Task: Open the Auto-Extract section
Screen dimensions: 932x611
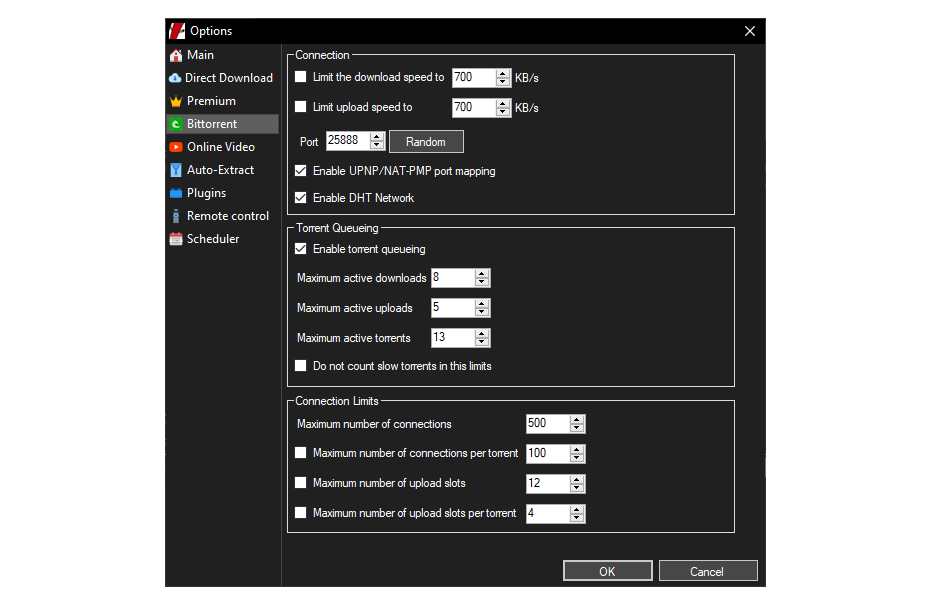Action: click(222, 170)
